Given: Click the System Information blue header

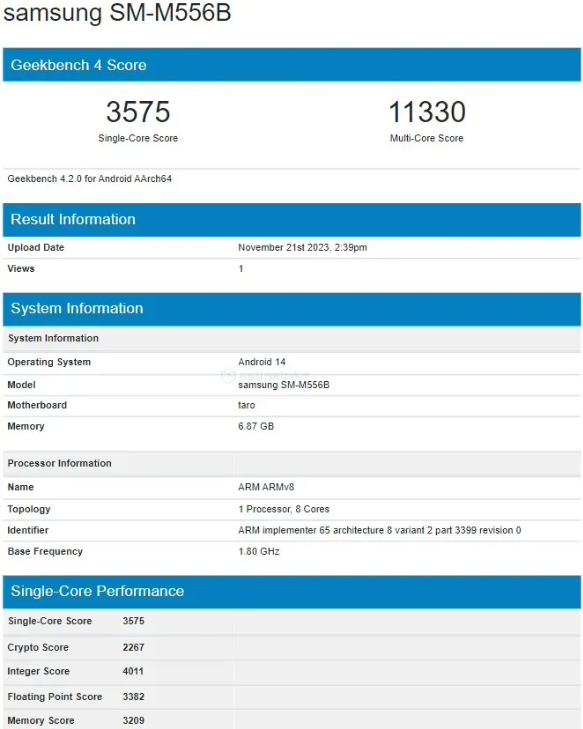Looking at the screenshot, I should click(292, 309).
